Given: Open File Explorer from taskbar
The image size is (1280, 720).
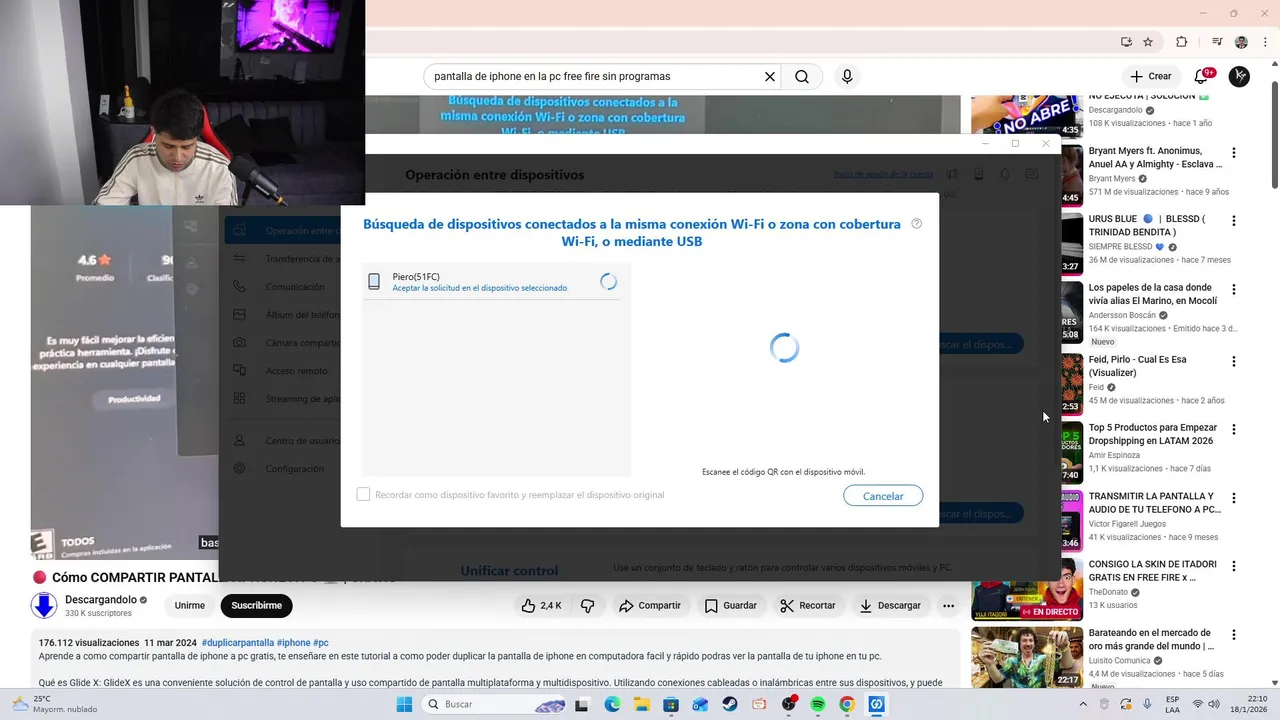Looking at the screenshot, I should click(641, 704).
